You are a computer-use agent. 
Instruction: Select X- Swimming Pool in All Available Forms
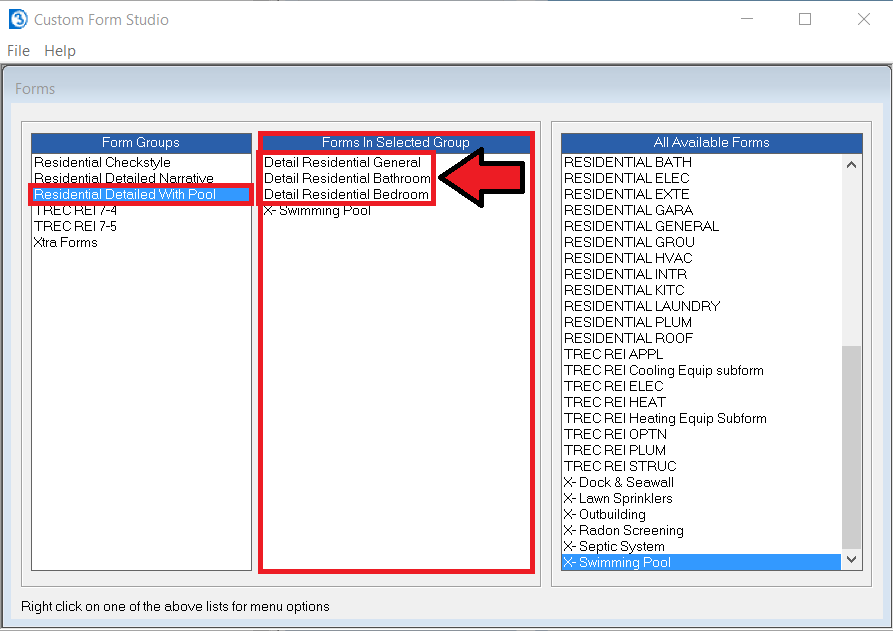click(x=701, y=562)
